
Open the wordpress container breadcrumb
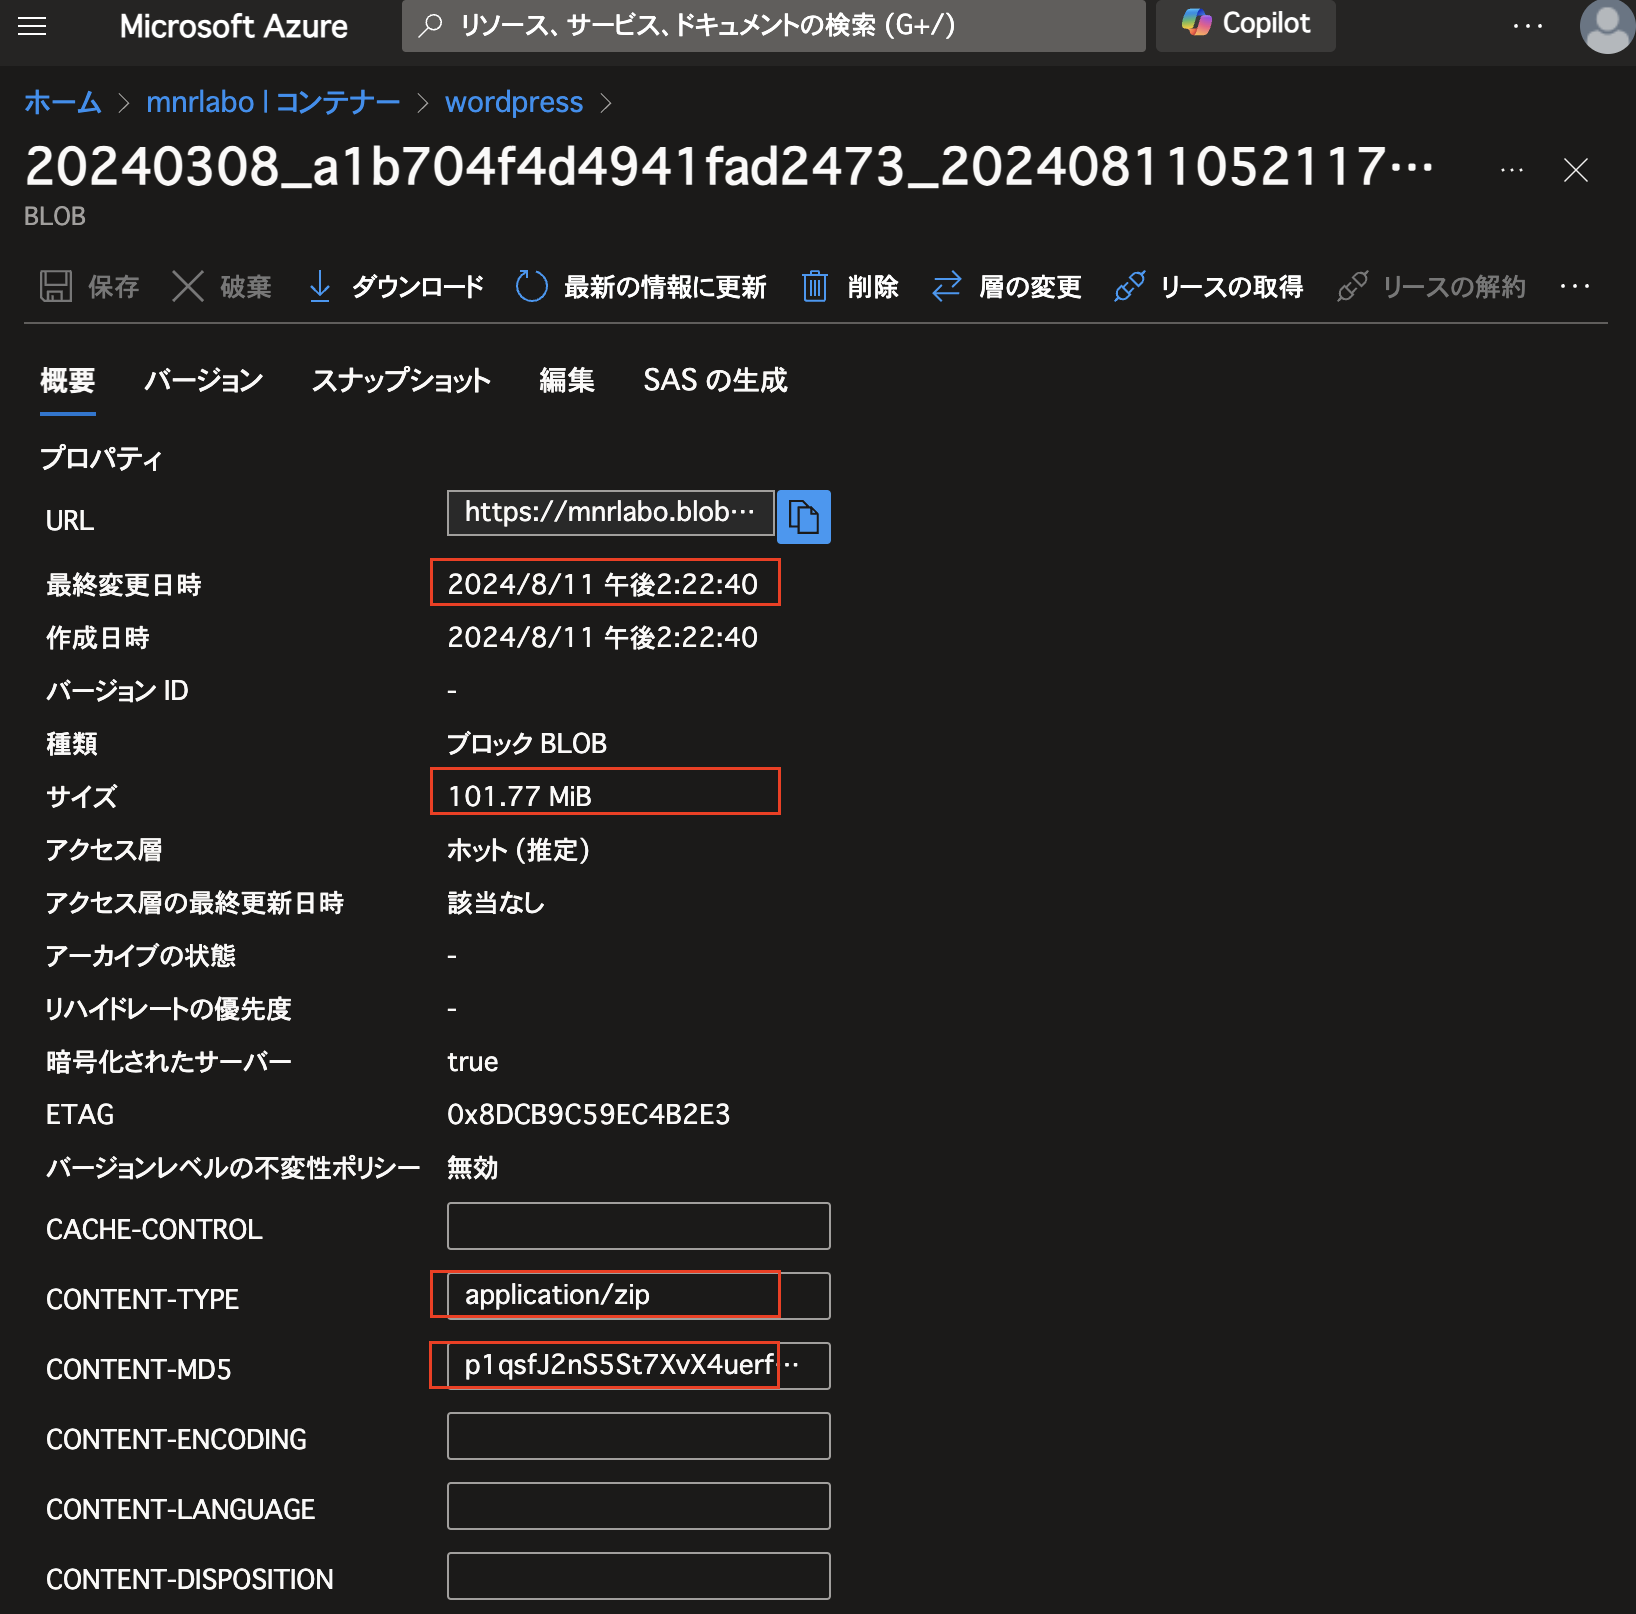click(513, 101)
